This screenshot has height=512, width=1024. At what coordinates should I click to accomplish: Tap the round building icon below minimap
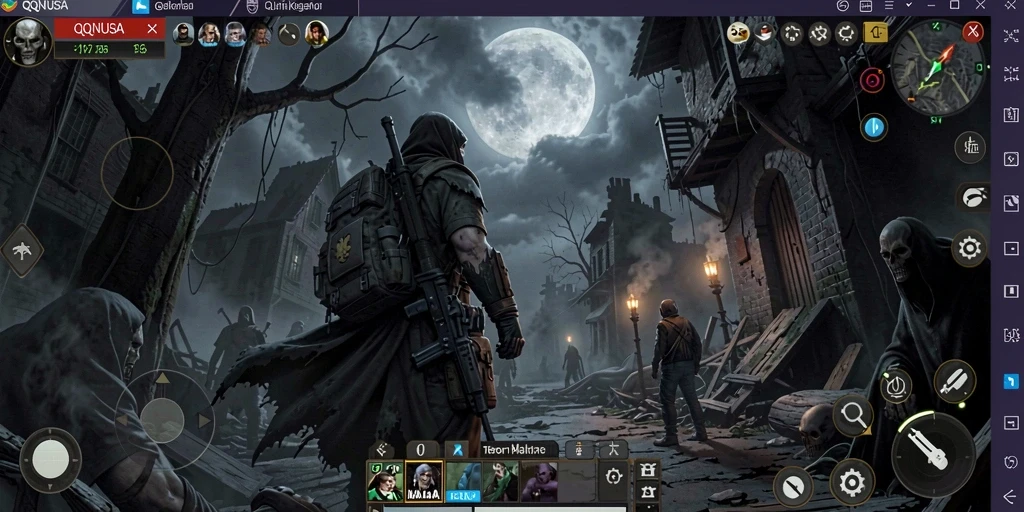click(x=970, y=148)
